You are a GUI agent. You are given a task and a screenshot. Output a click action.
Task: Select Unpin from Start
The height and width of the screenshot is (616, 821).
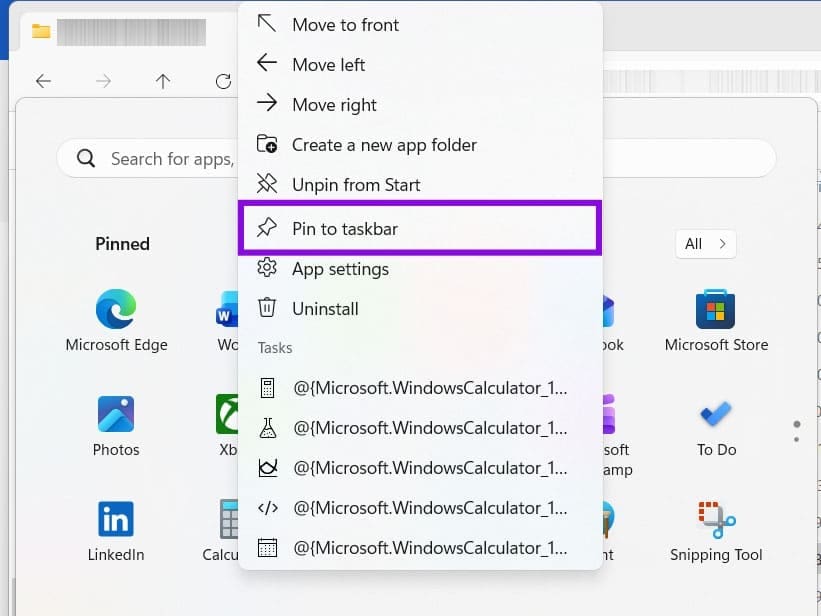coord(419,184)
